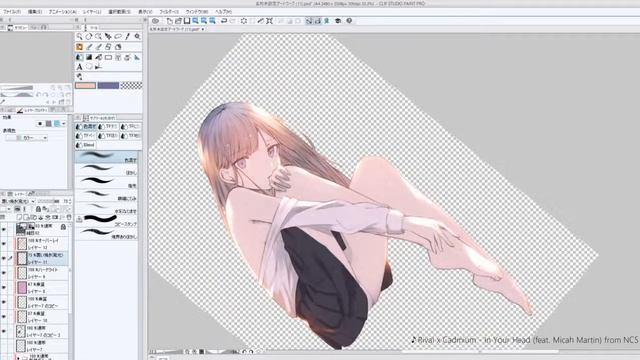The image size is (640, 360).
Task: Toggle the Layer color effect
Action: click(57, 123)
